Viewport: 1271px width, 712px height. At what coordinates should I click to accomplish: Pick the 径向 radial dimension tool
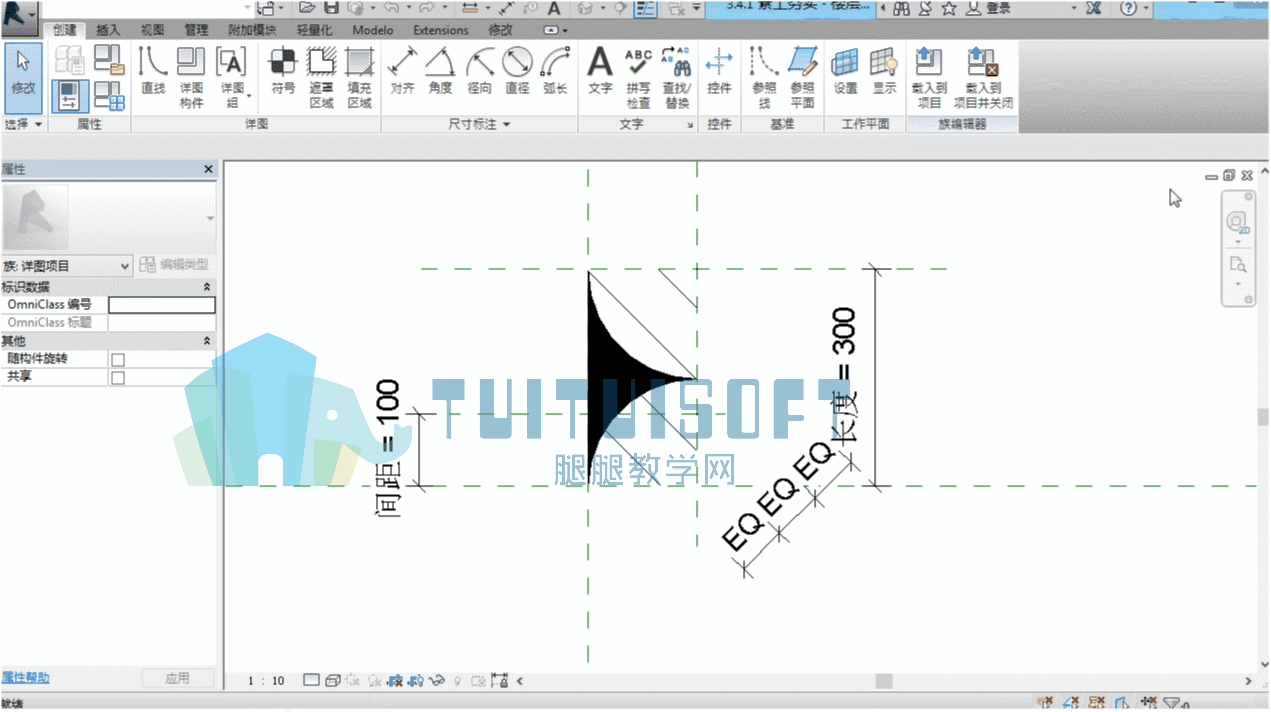click(479, 72)
